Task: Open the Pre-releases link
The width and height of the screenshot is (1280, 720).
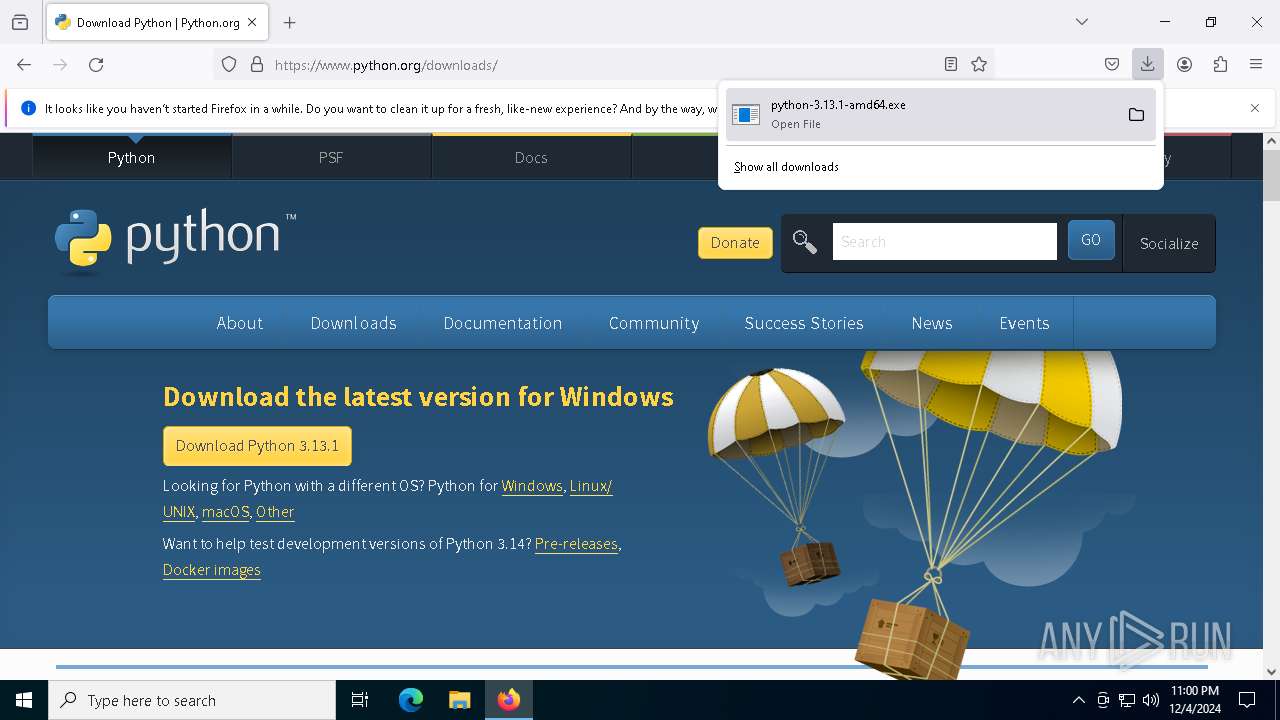Action: (x=576, y=544)
